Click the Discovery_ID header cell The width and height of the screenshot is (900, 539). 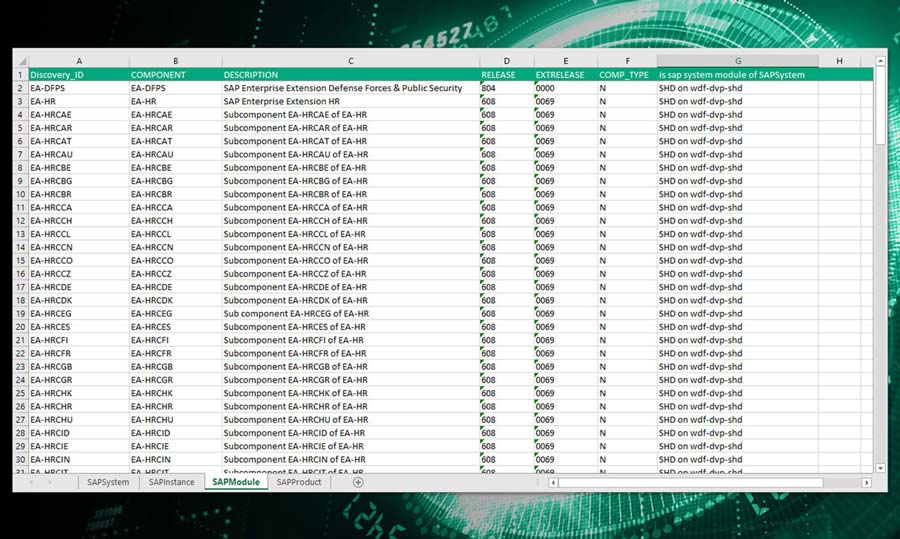[79, 75]
